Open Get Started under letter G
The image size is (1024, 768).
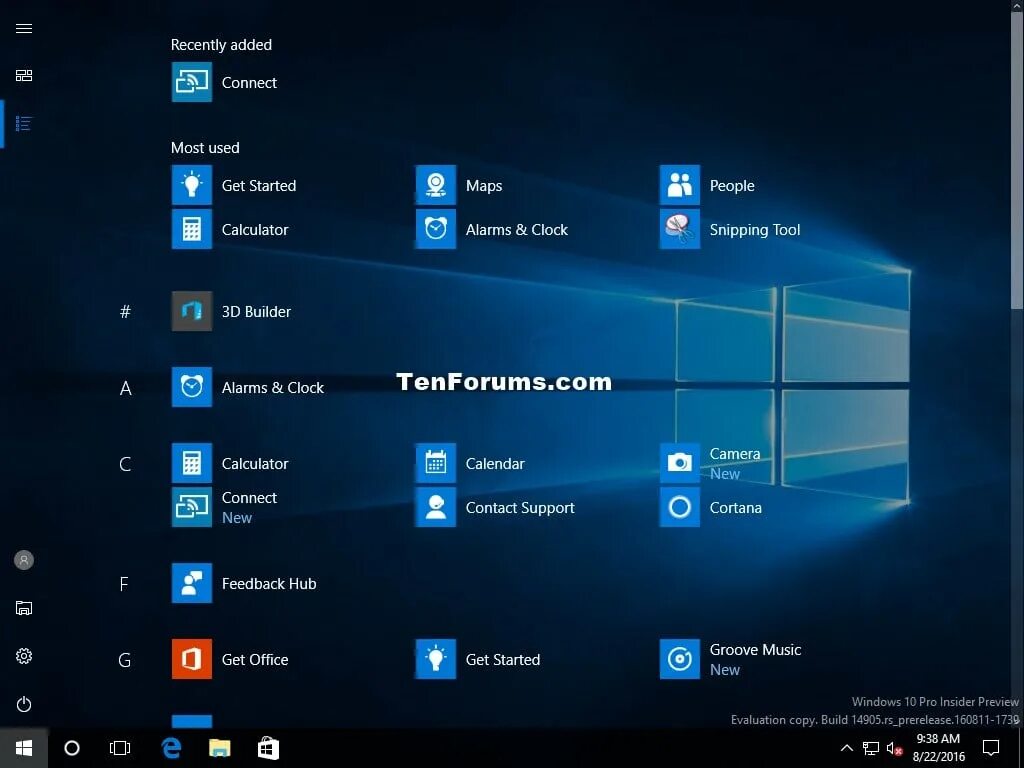pos(436,659)
